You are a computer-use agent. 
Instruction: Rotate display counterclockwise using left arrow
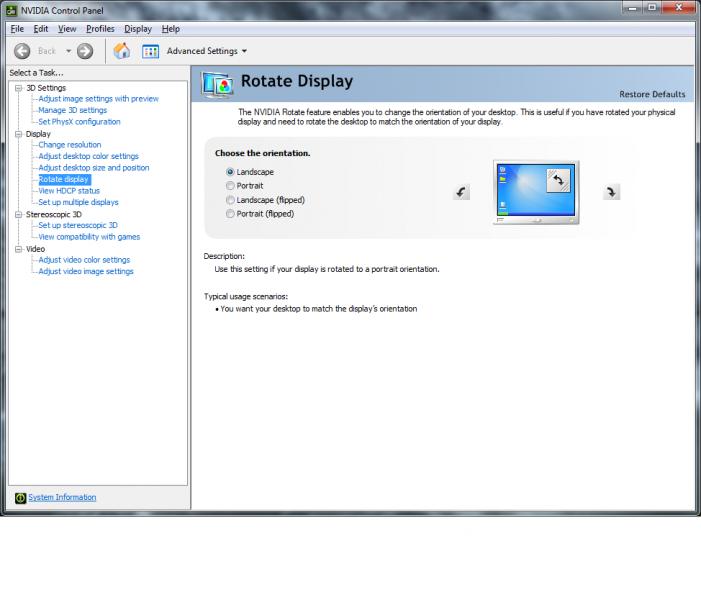click(460, 193)
